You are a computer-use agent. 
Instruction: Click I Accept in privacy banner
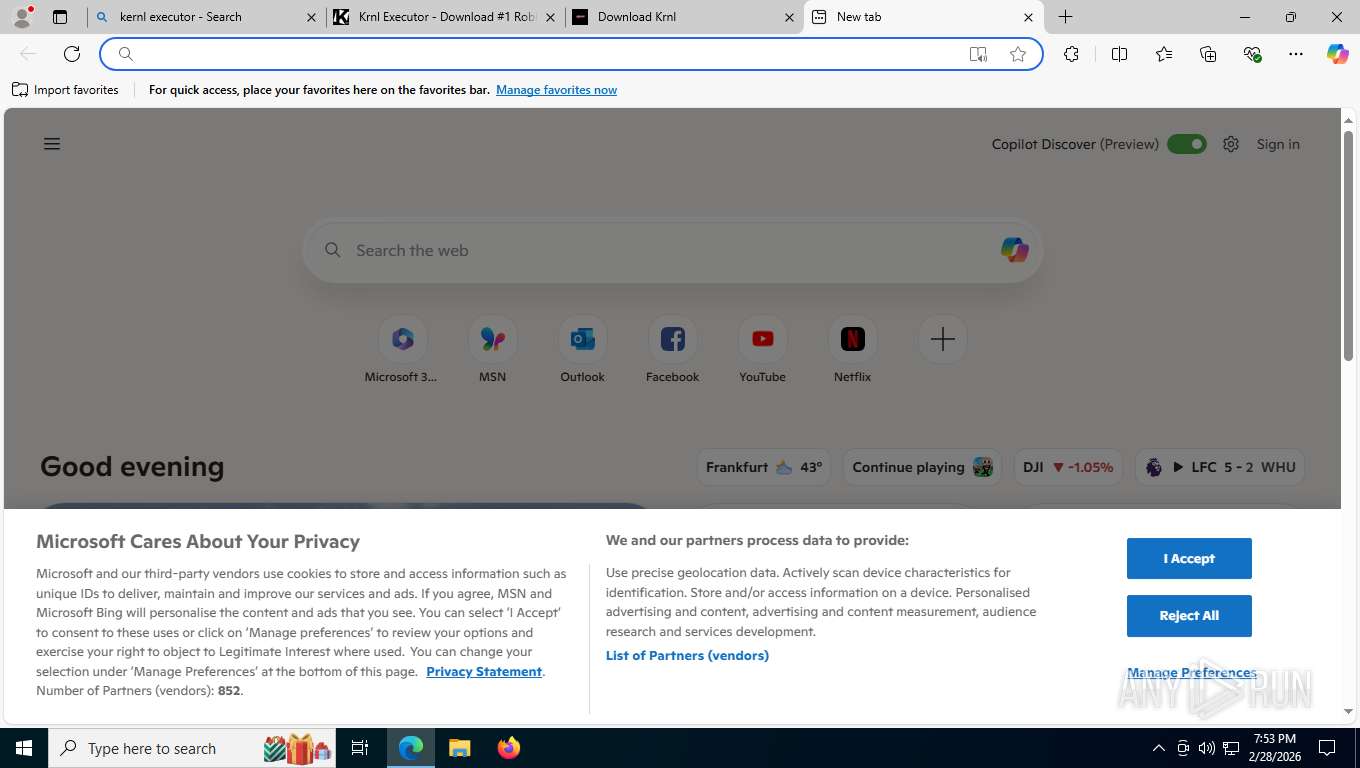(x=1189, y=558)
